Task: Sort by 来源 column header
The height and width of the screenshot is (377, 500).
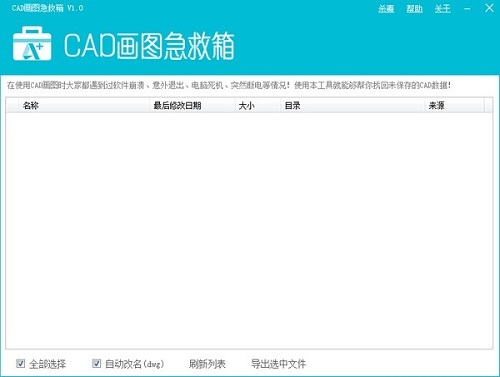Action: [454, 106]
